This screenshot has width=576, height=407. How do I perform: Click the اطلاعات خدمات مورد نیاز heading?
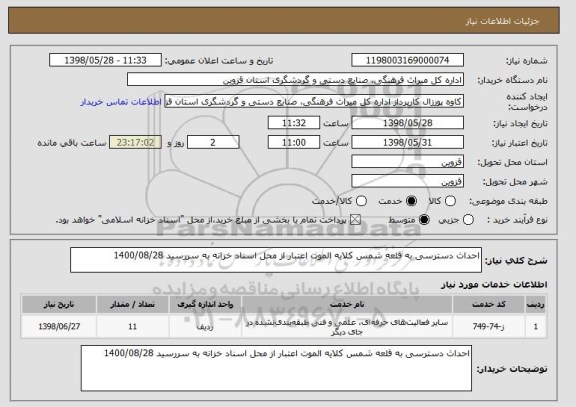click(494, 285)
